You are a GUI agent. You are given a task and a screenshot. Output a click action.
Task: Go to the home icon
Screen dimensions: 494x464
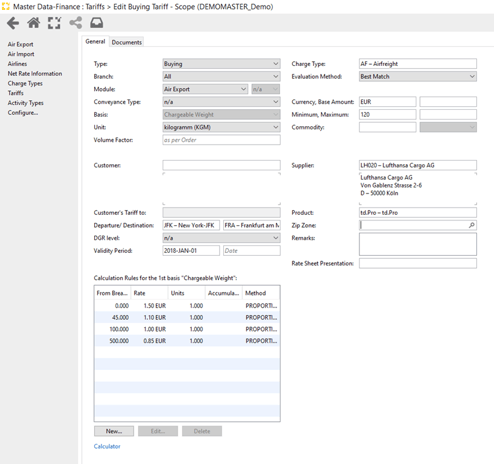pyautogui.click(x=34, y=23)
